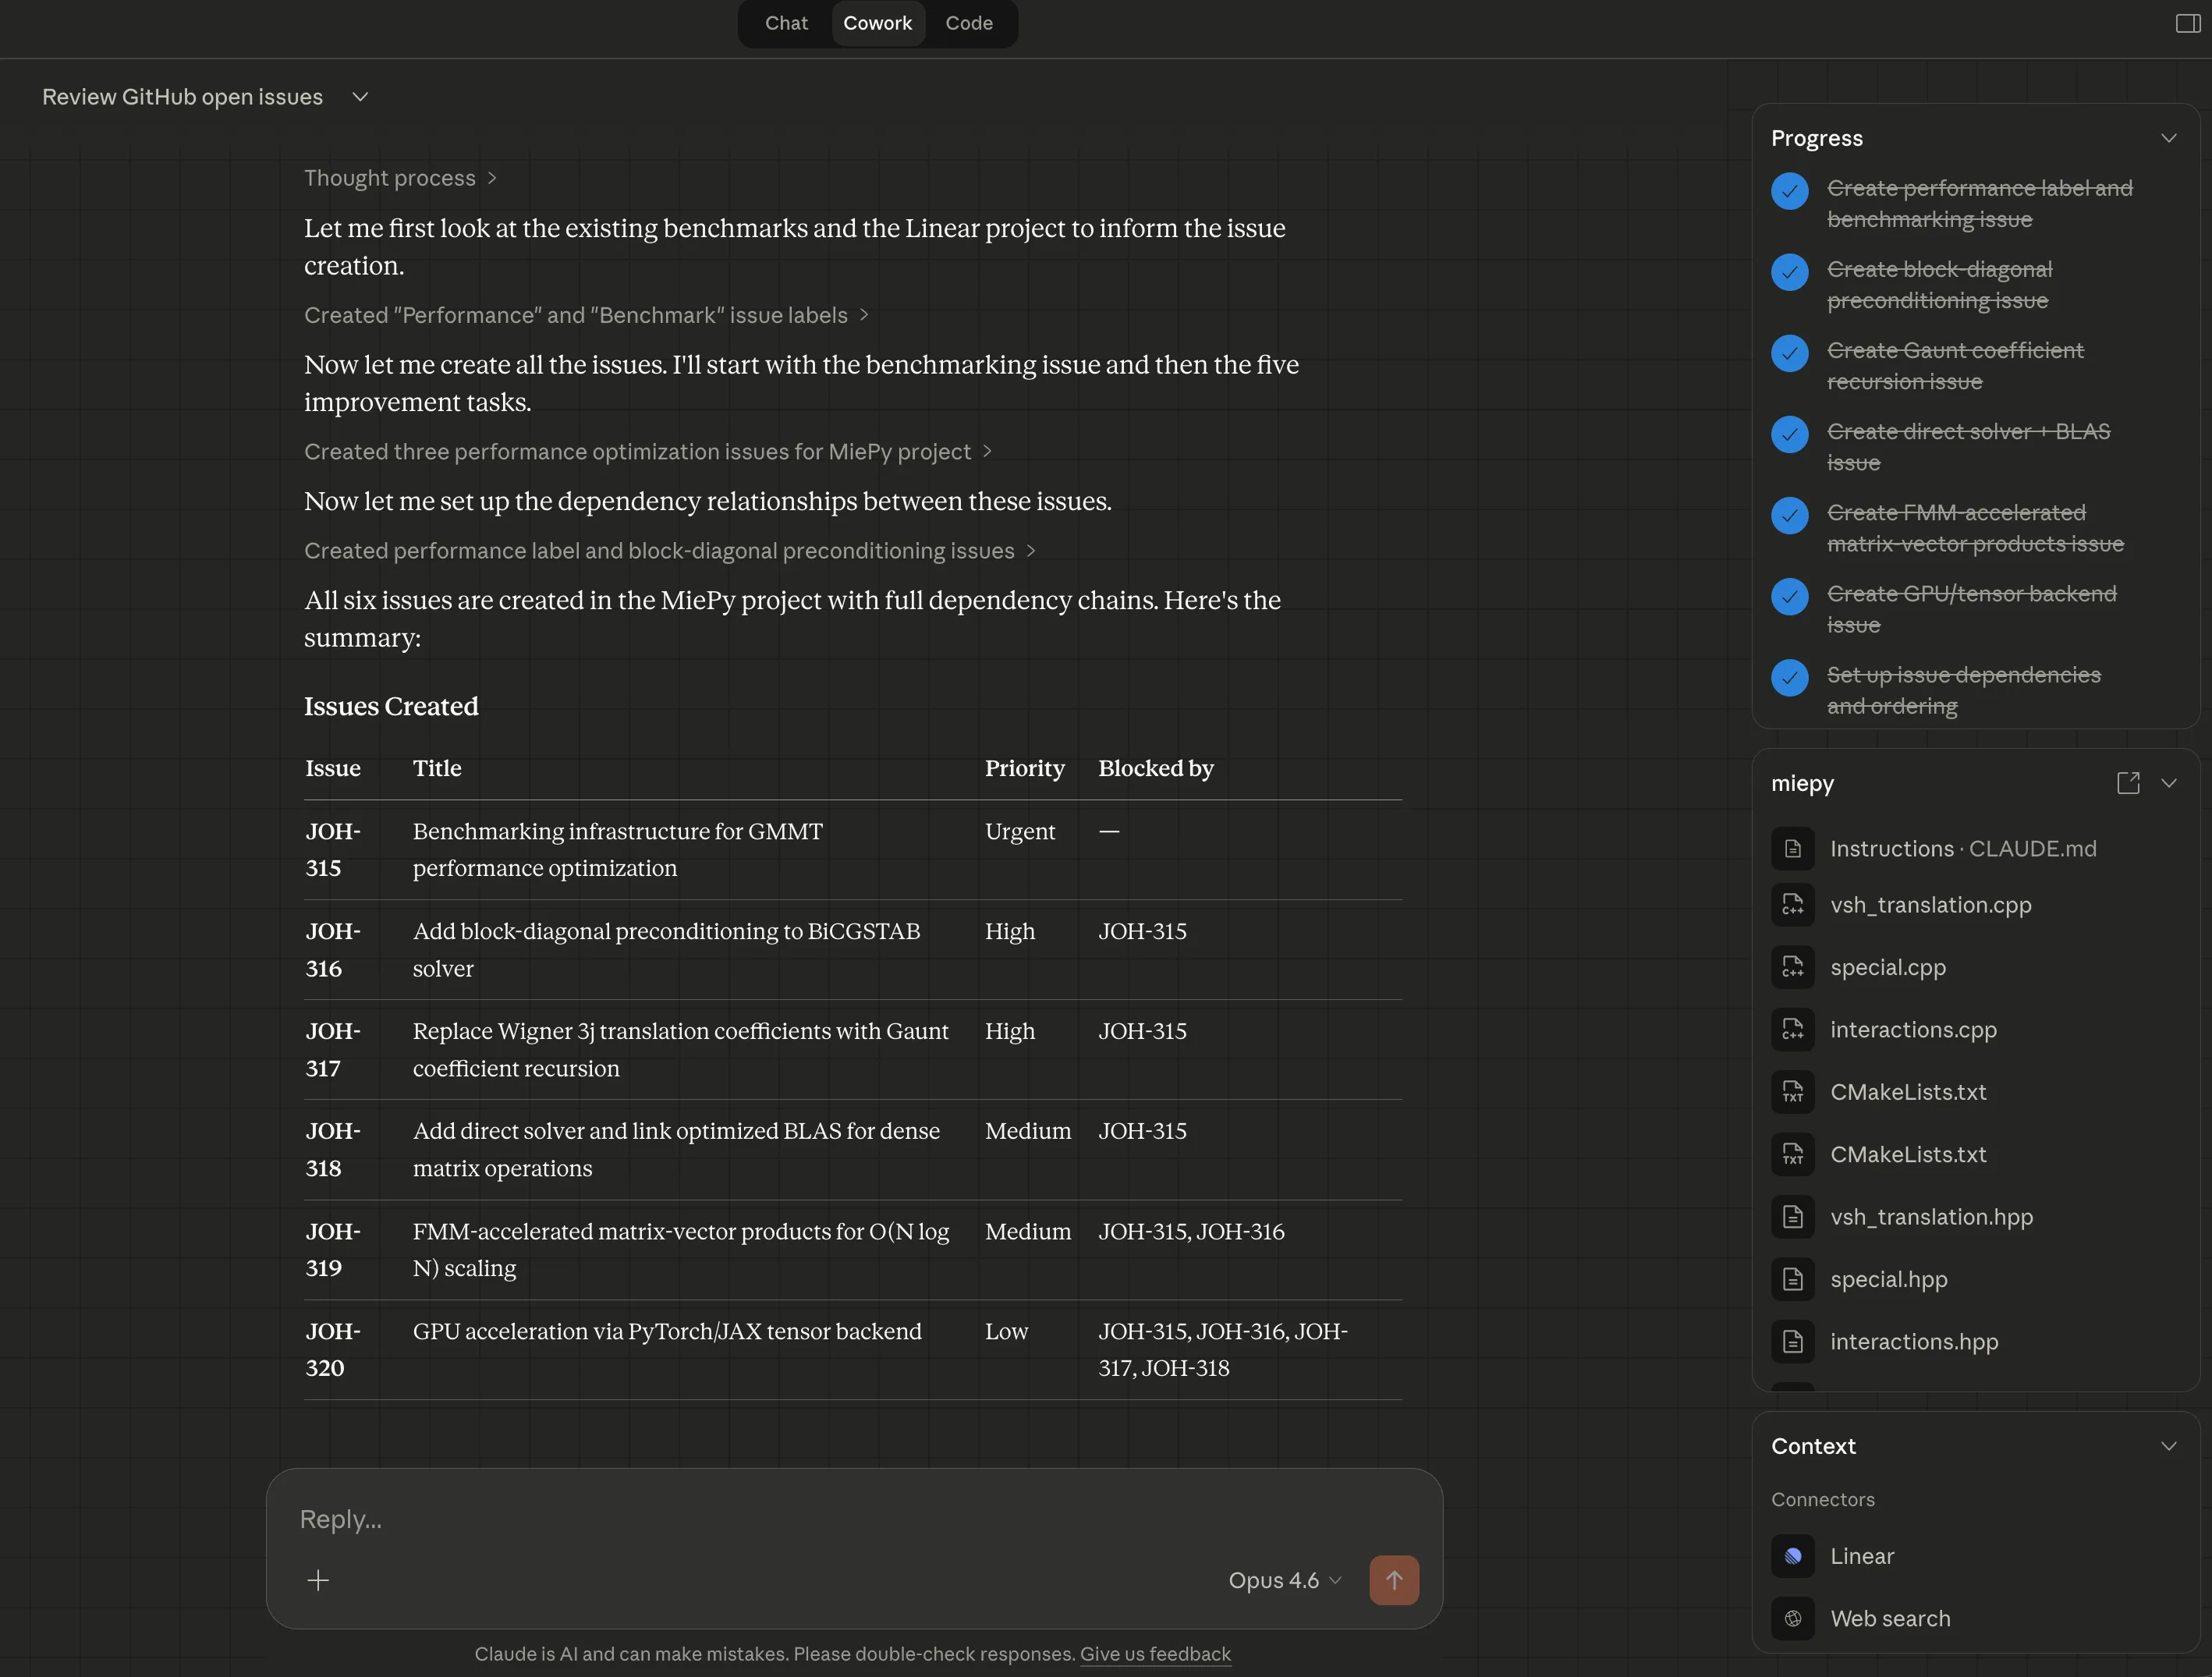The width and height of the screenshot is (2212, 1677).
Task: Open miepy folder in external window icon
Action: pyautogui.click(x=2128, y=783)
